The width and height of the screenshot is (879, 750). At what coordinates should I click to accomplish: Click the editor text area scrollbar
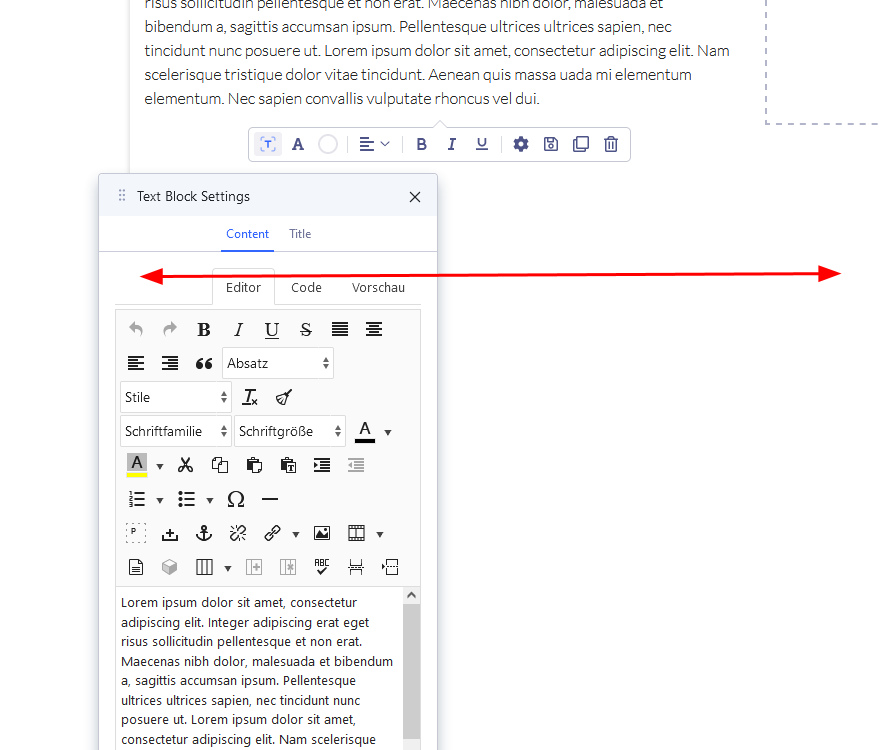pyautogui.click(x=412, y=670)
